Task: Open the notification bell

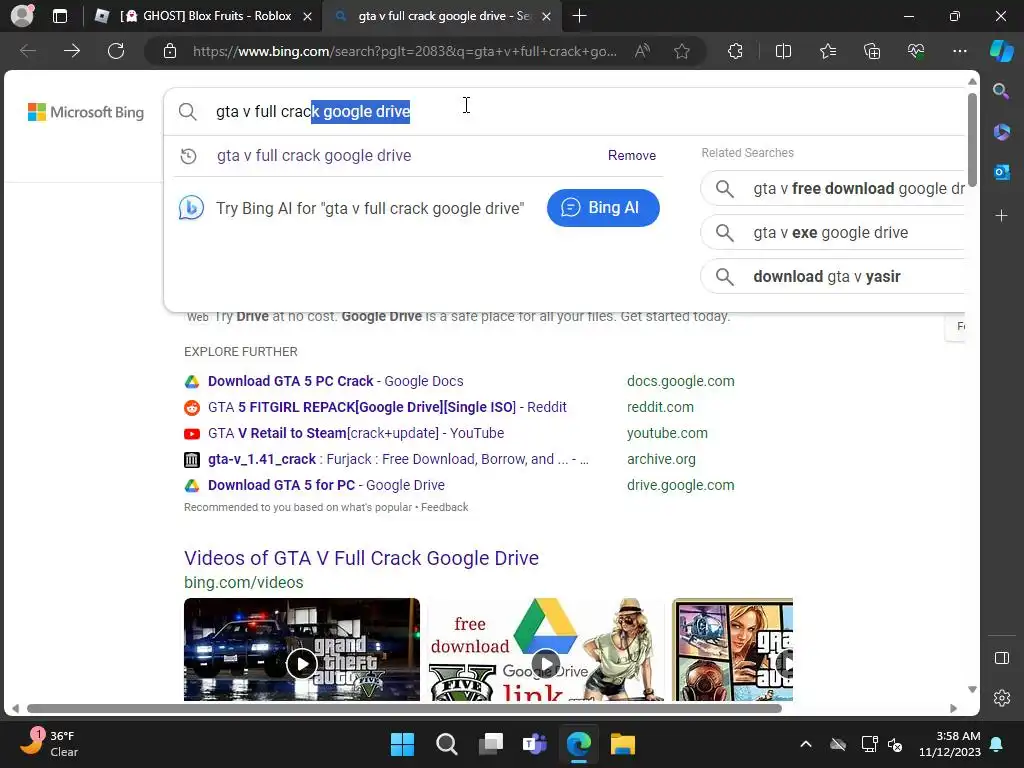Action: (997, 744)
